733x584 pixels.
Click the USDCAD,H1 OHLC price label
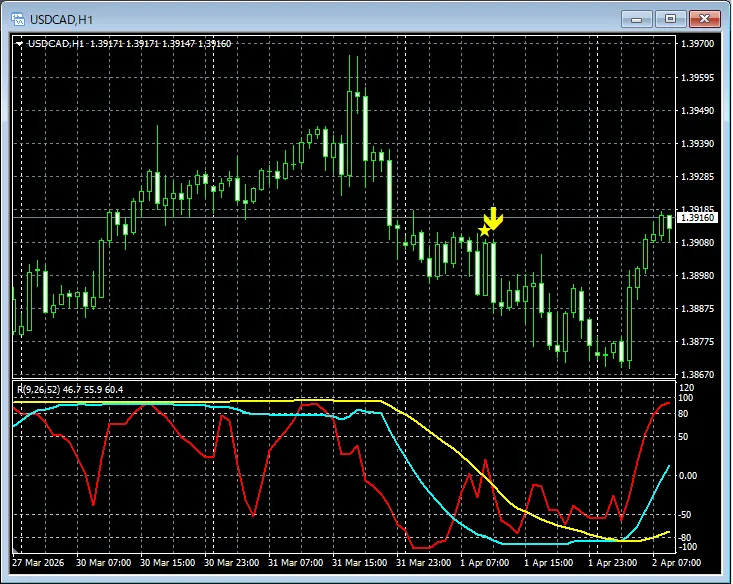point(129,44)
